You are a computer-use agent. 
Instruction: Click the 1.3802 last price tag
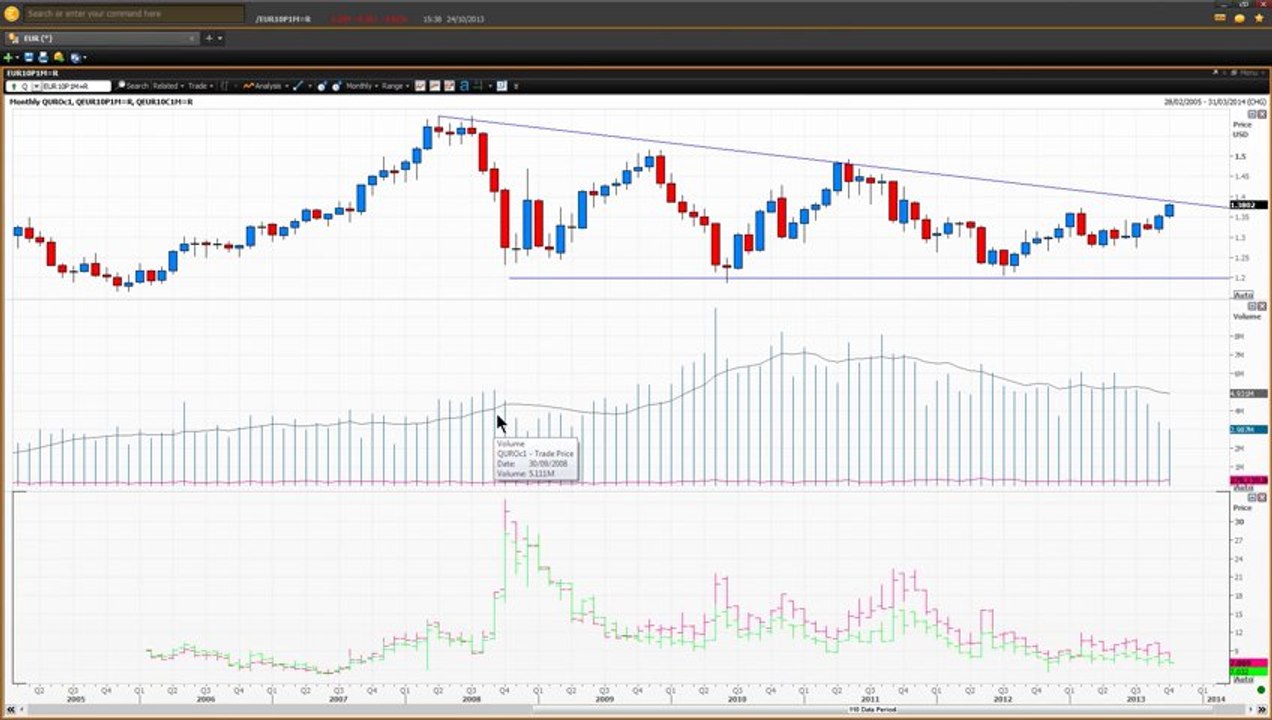coord(1250,205)
